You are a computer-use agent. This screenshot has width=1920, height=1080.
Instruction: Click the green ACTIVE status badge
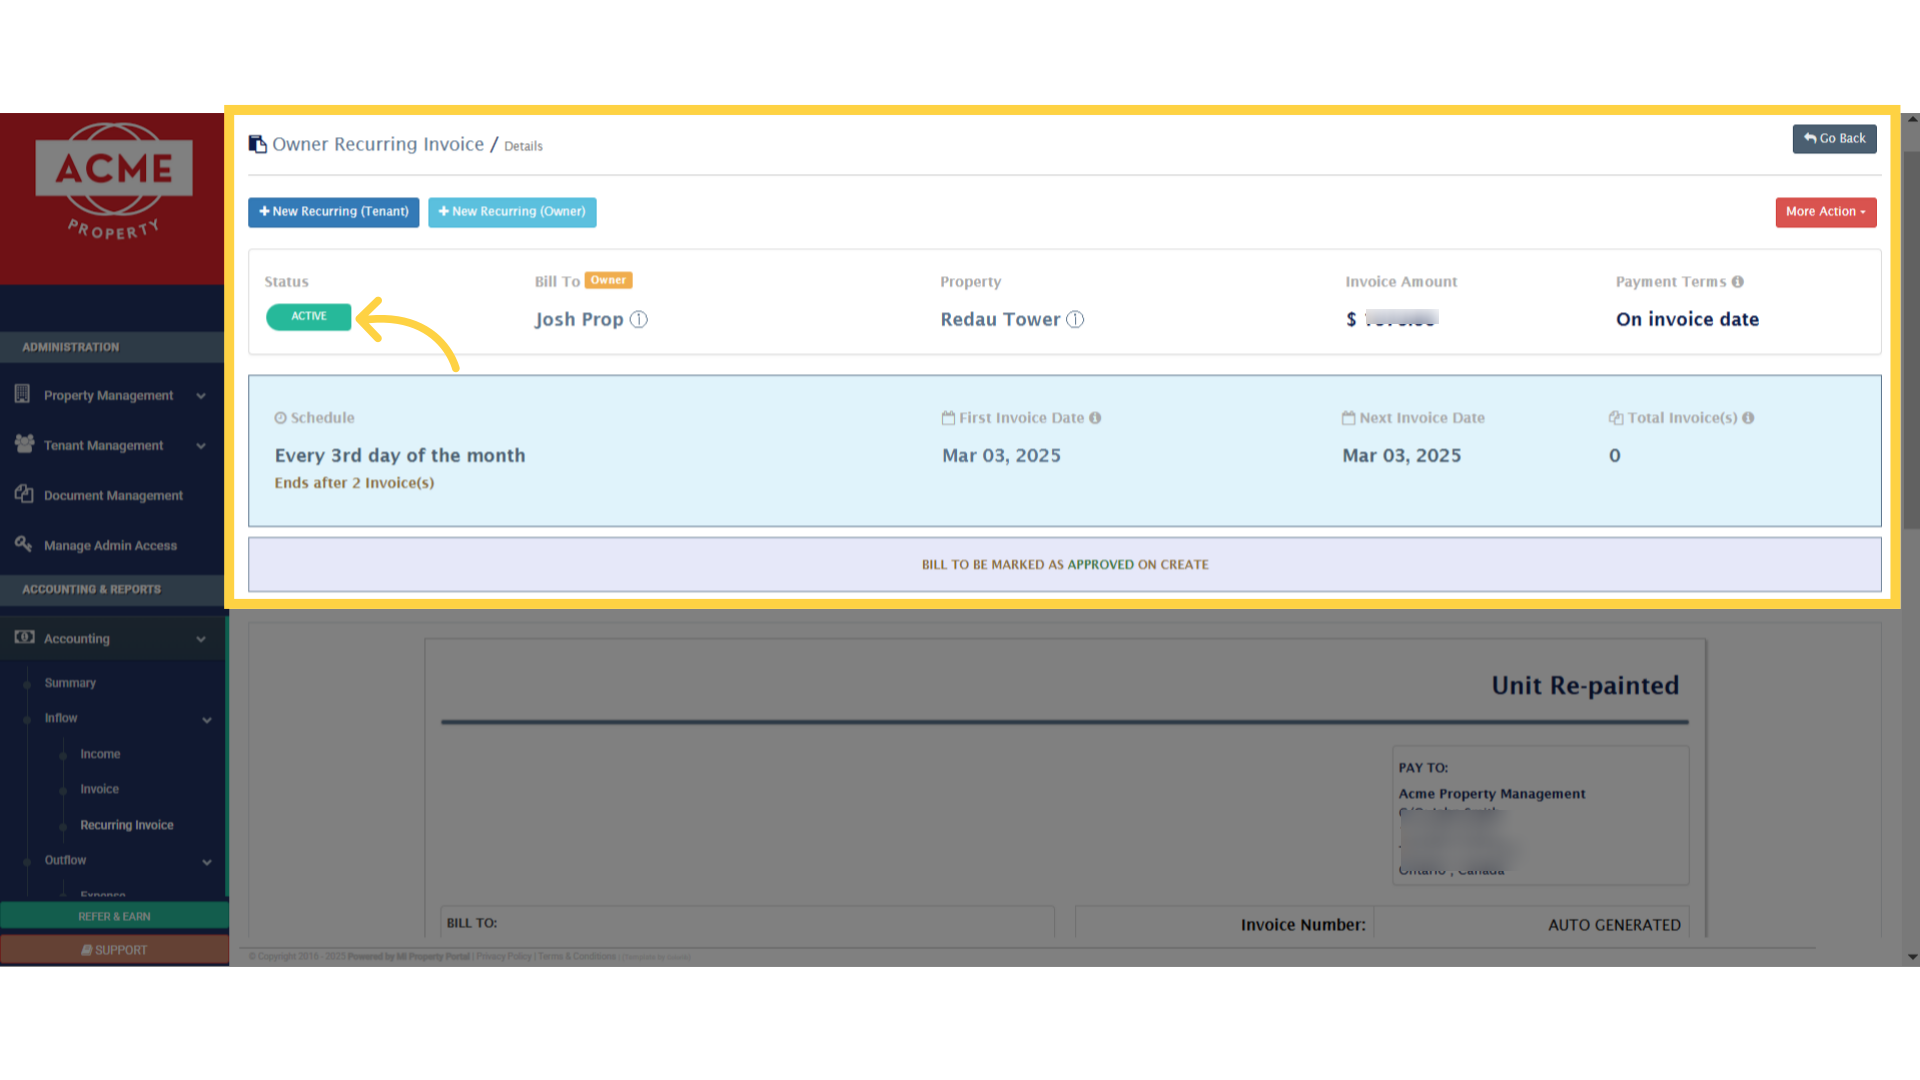point(308,316)
